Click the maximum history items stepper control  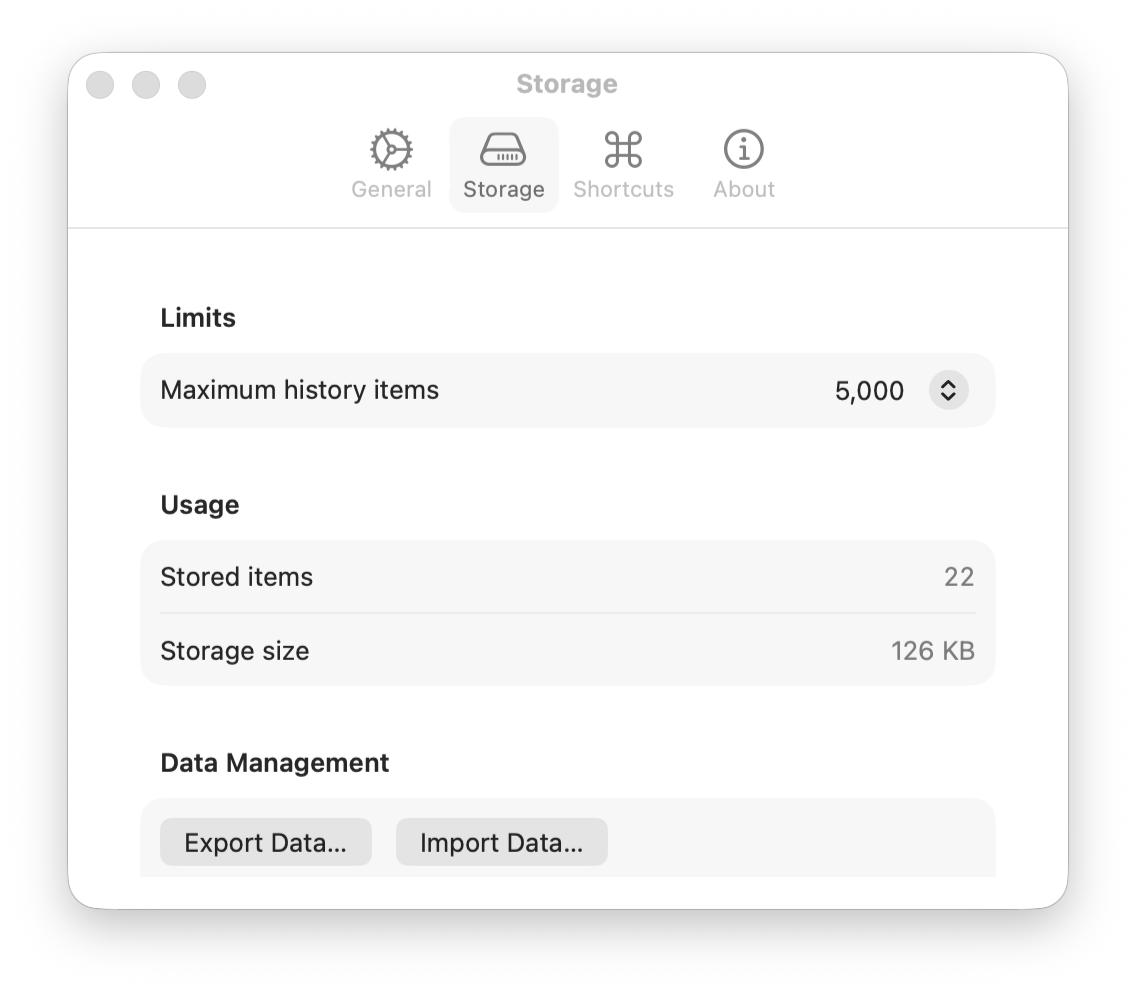(x=948, y=390)
